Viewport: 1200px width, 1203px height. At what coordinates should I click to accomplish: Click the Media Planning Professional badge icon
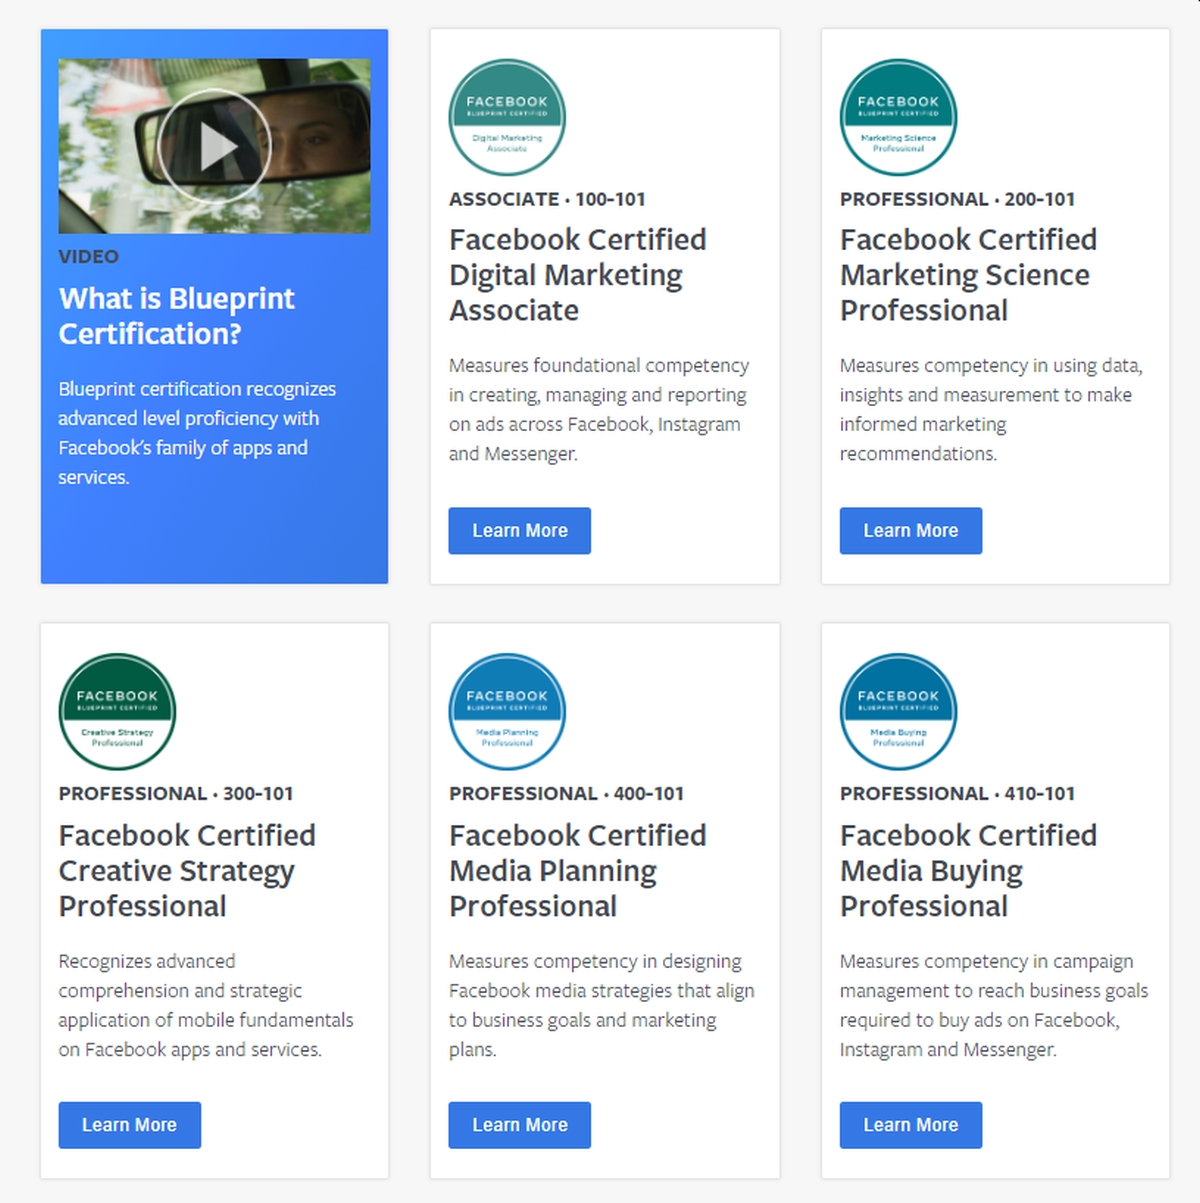(507, 712)
